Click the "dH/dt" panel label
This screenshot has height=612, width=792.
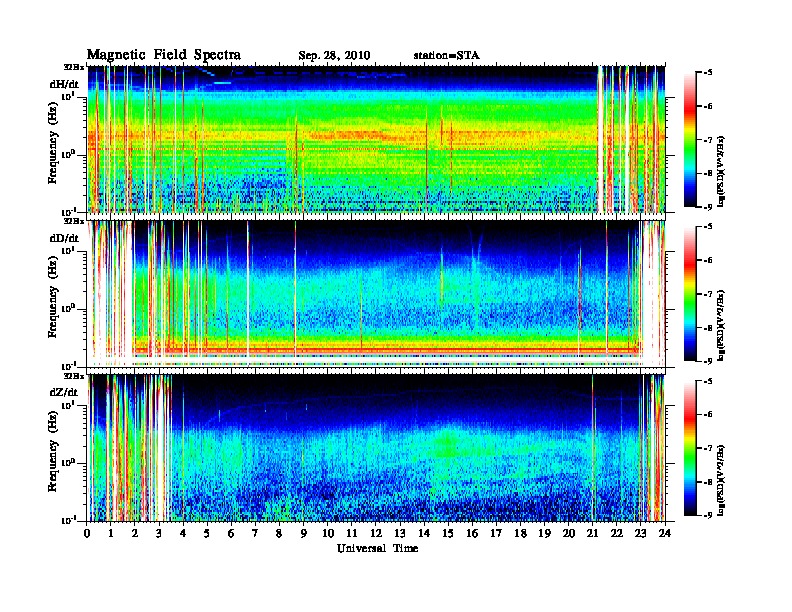pyautogui.click(x=64, y=84)
